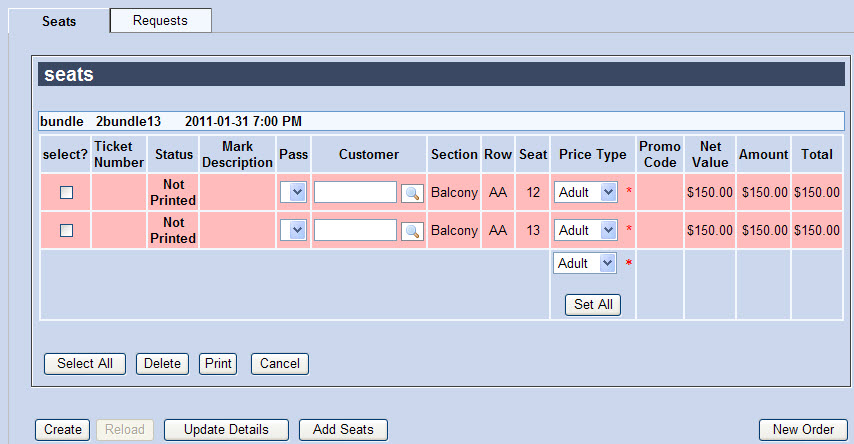Open Pass dropdown for seat 13

[x=294, y=230]
